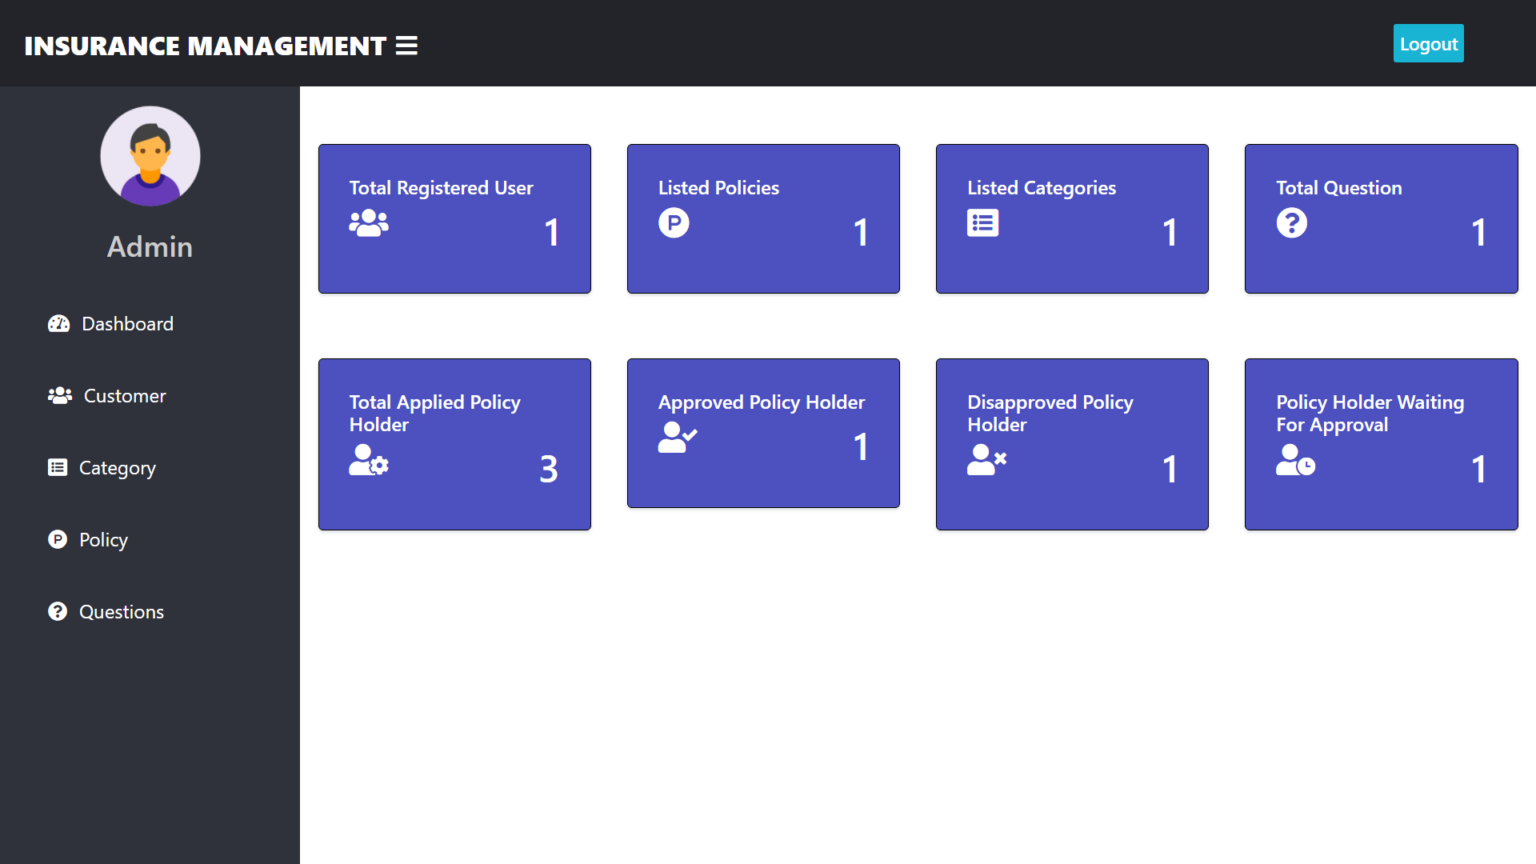Click the users icon in Total Registered User card

coord(369,222)
